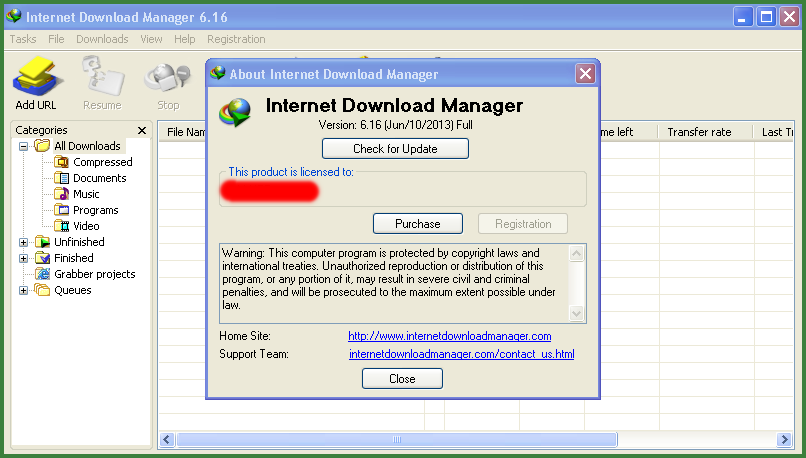Click the Transfer rate column header
Viewport: 806px width, 458px height.
coord(705,132)
